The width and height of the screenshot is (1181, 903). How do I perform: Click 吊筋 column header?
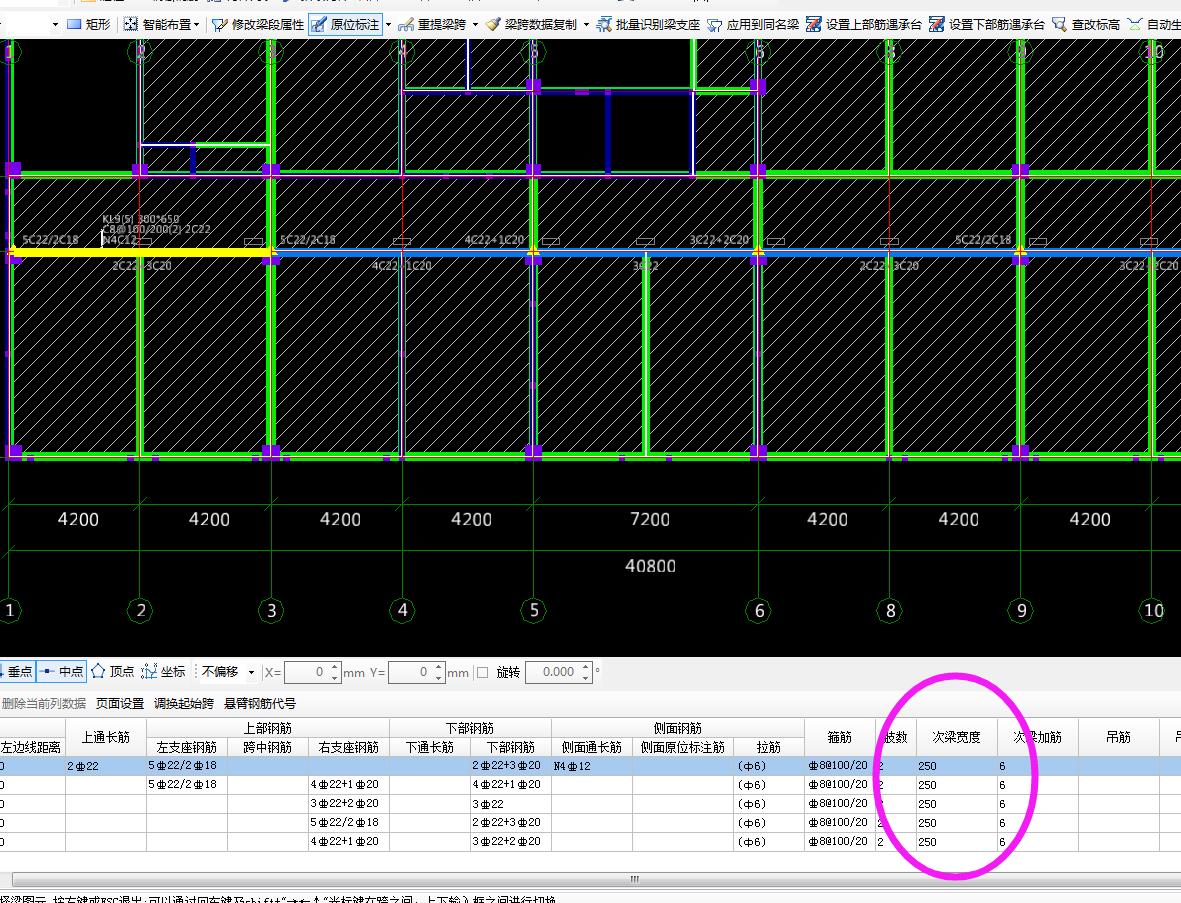tap(1118, 737)
